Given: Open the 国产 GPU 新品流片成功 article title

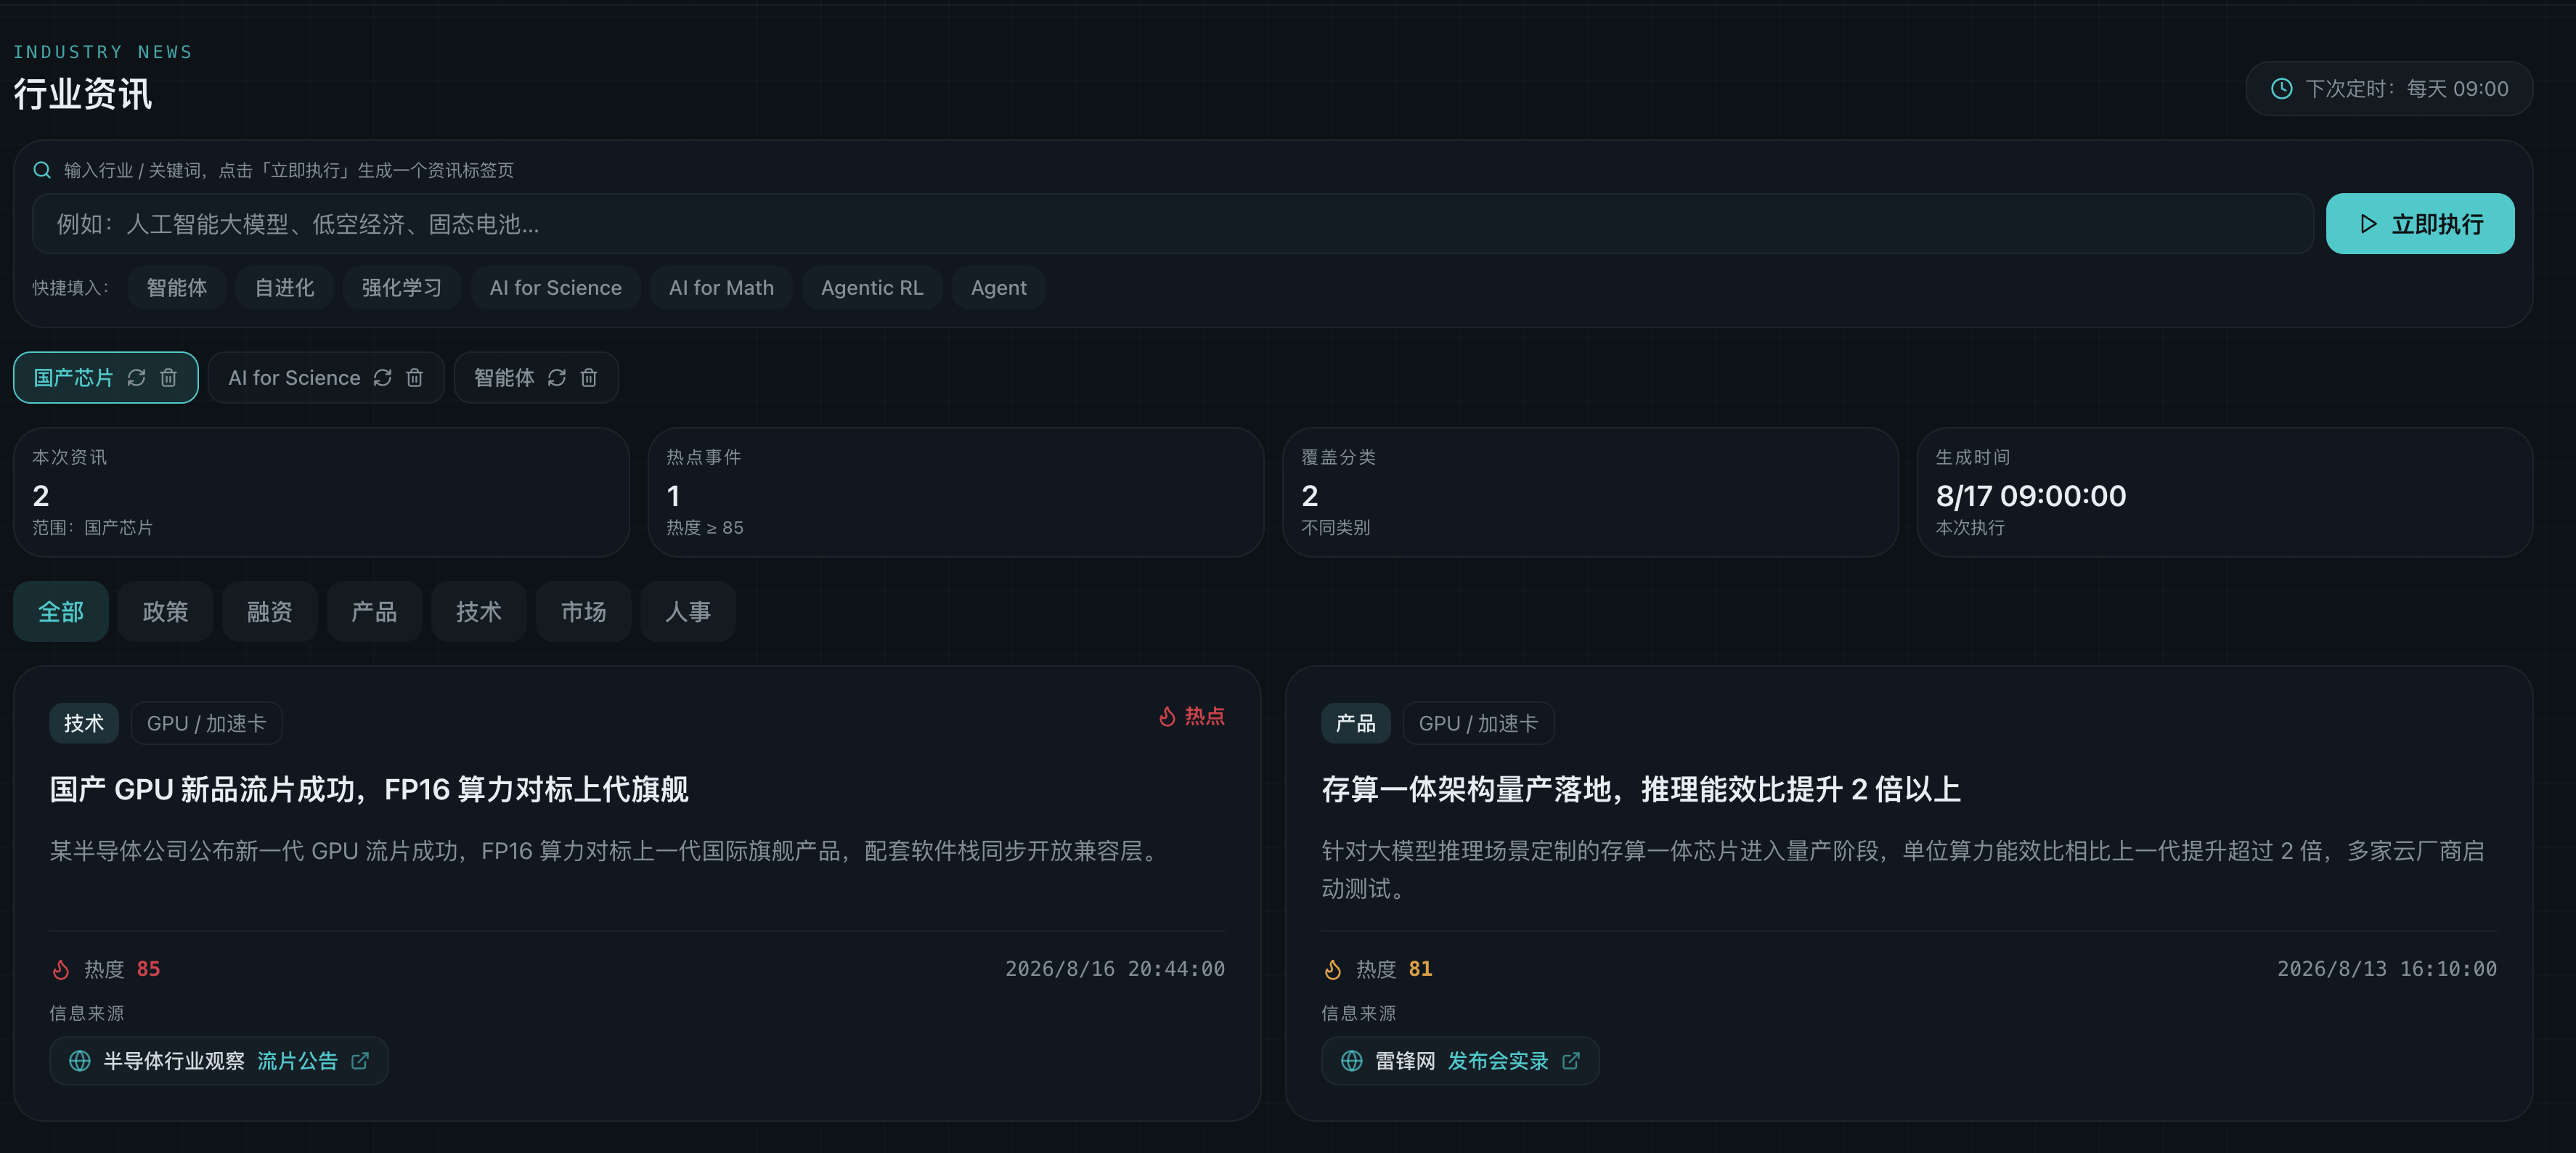Looking at the screenshot, I should 369,789.
